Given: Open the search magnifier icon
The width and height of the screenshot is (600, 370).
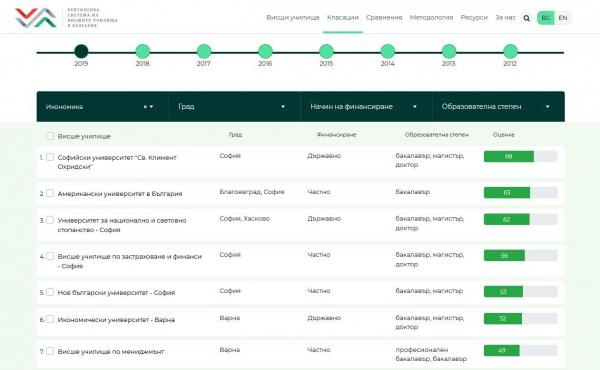Looking at the screenshot, I should (x=527, y=18).
